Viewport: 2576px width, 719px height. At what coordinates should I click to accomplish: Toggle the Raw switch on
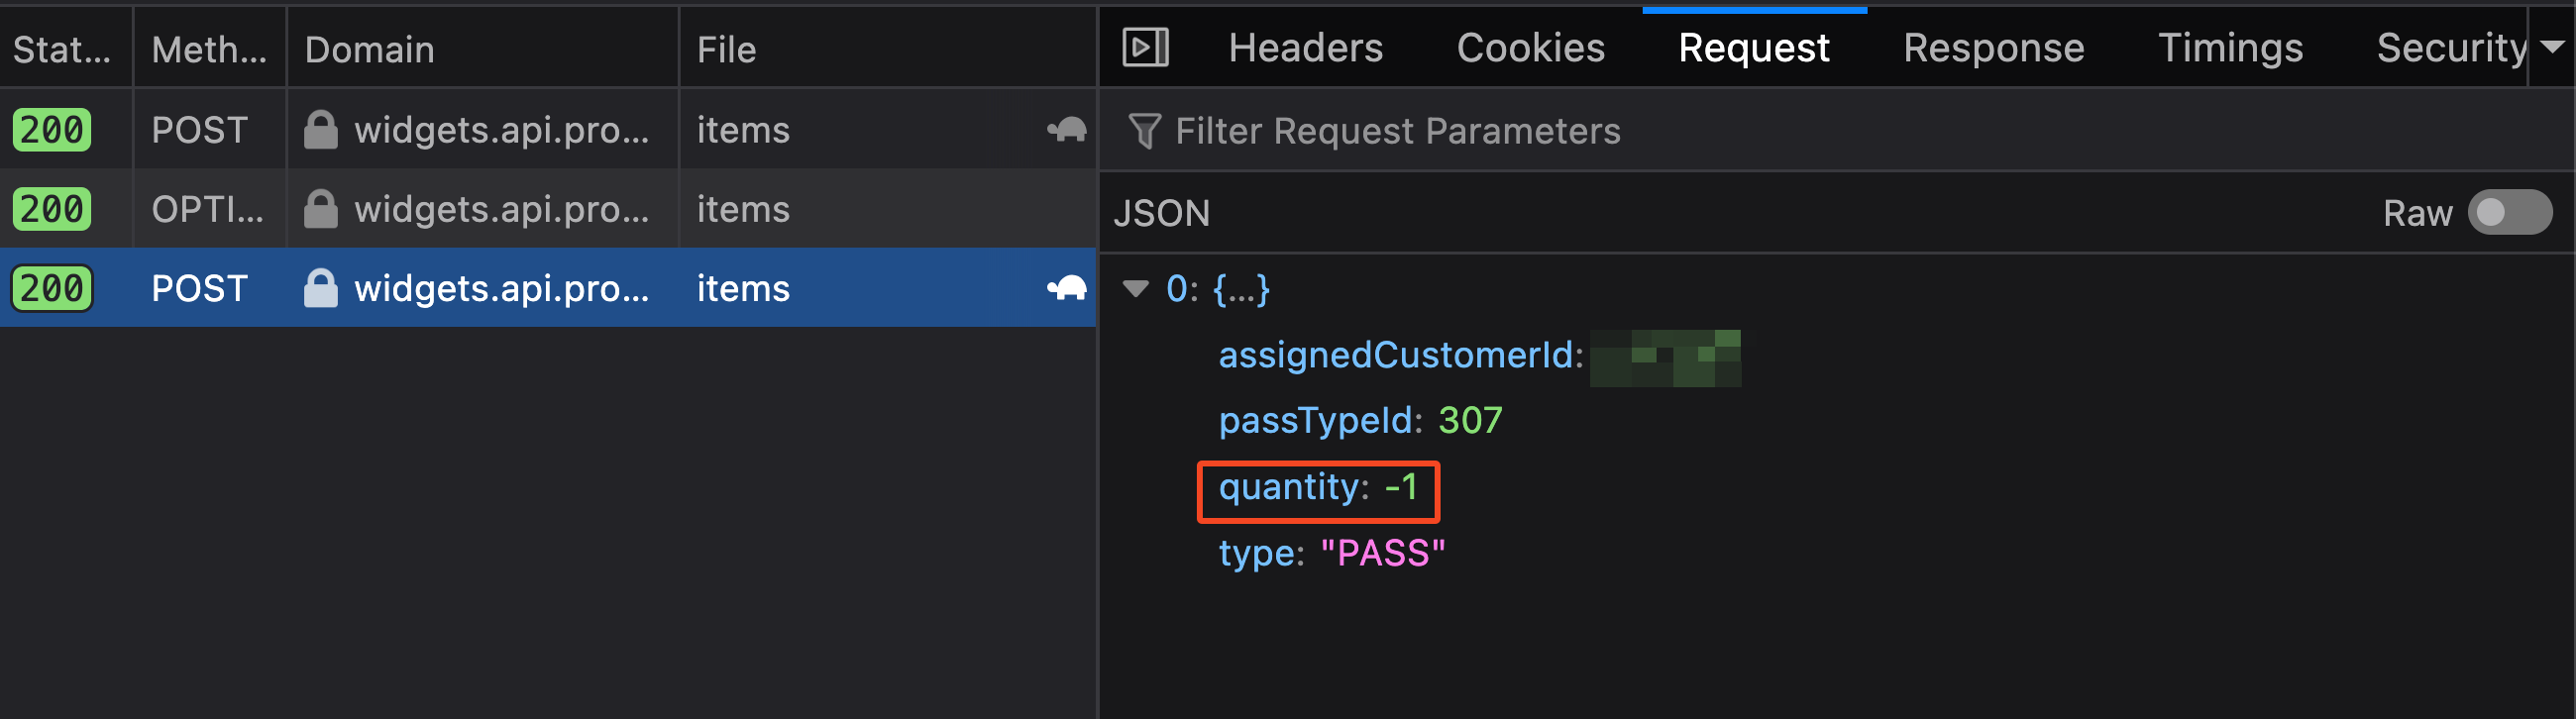[2508, 212]
